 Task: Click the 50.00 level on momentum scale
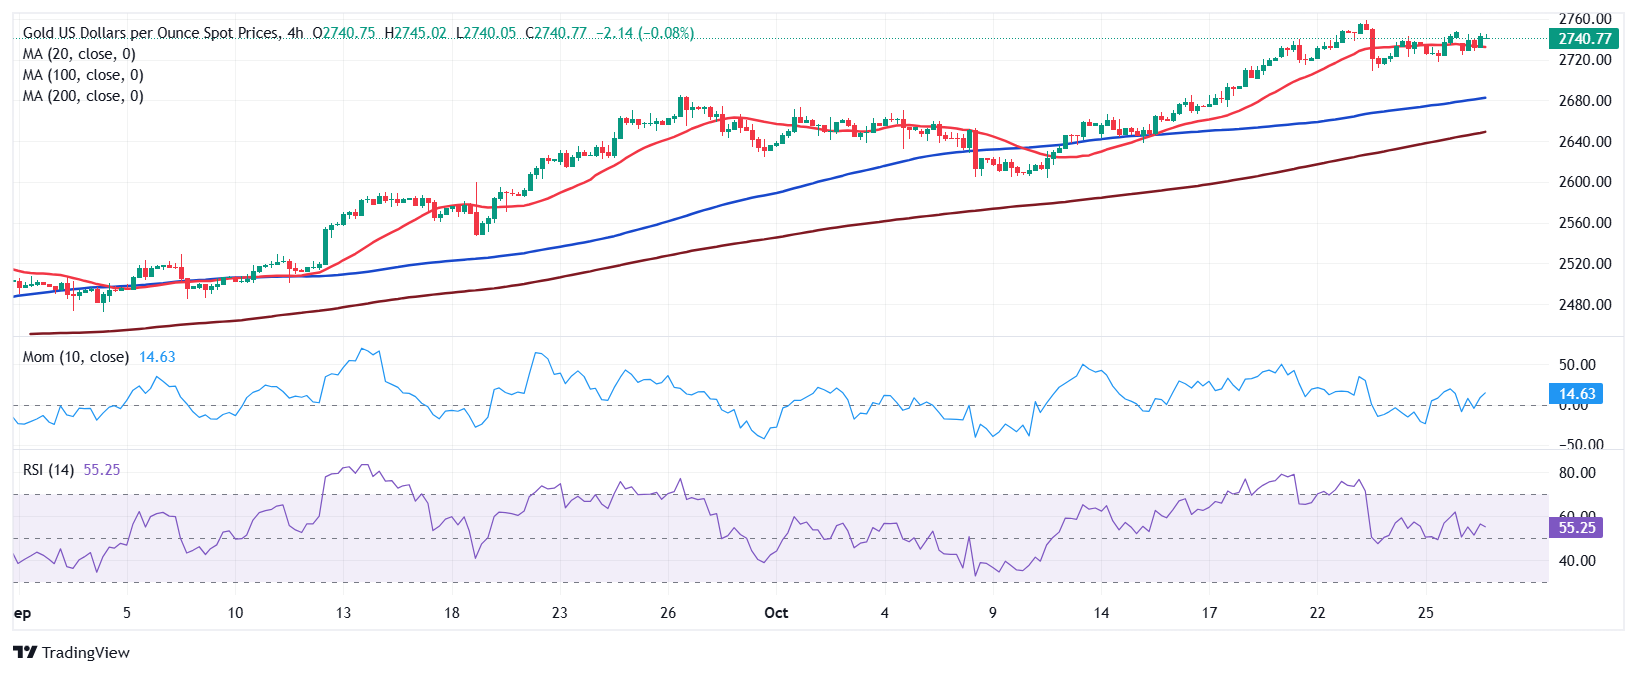(x=1577, y=365)
